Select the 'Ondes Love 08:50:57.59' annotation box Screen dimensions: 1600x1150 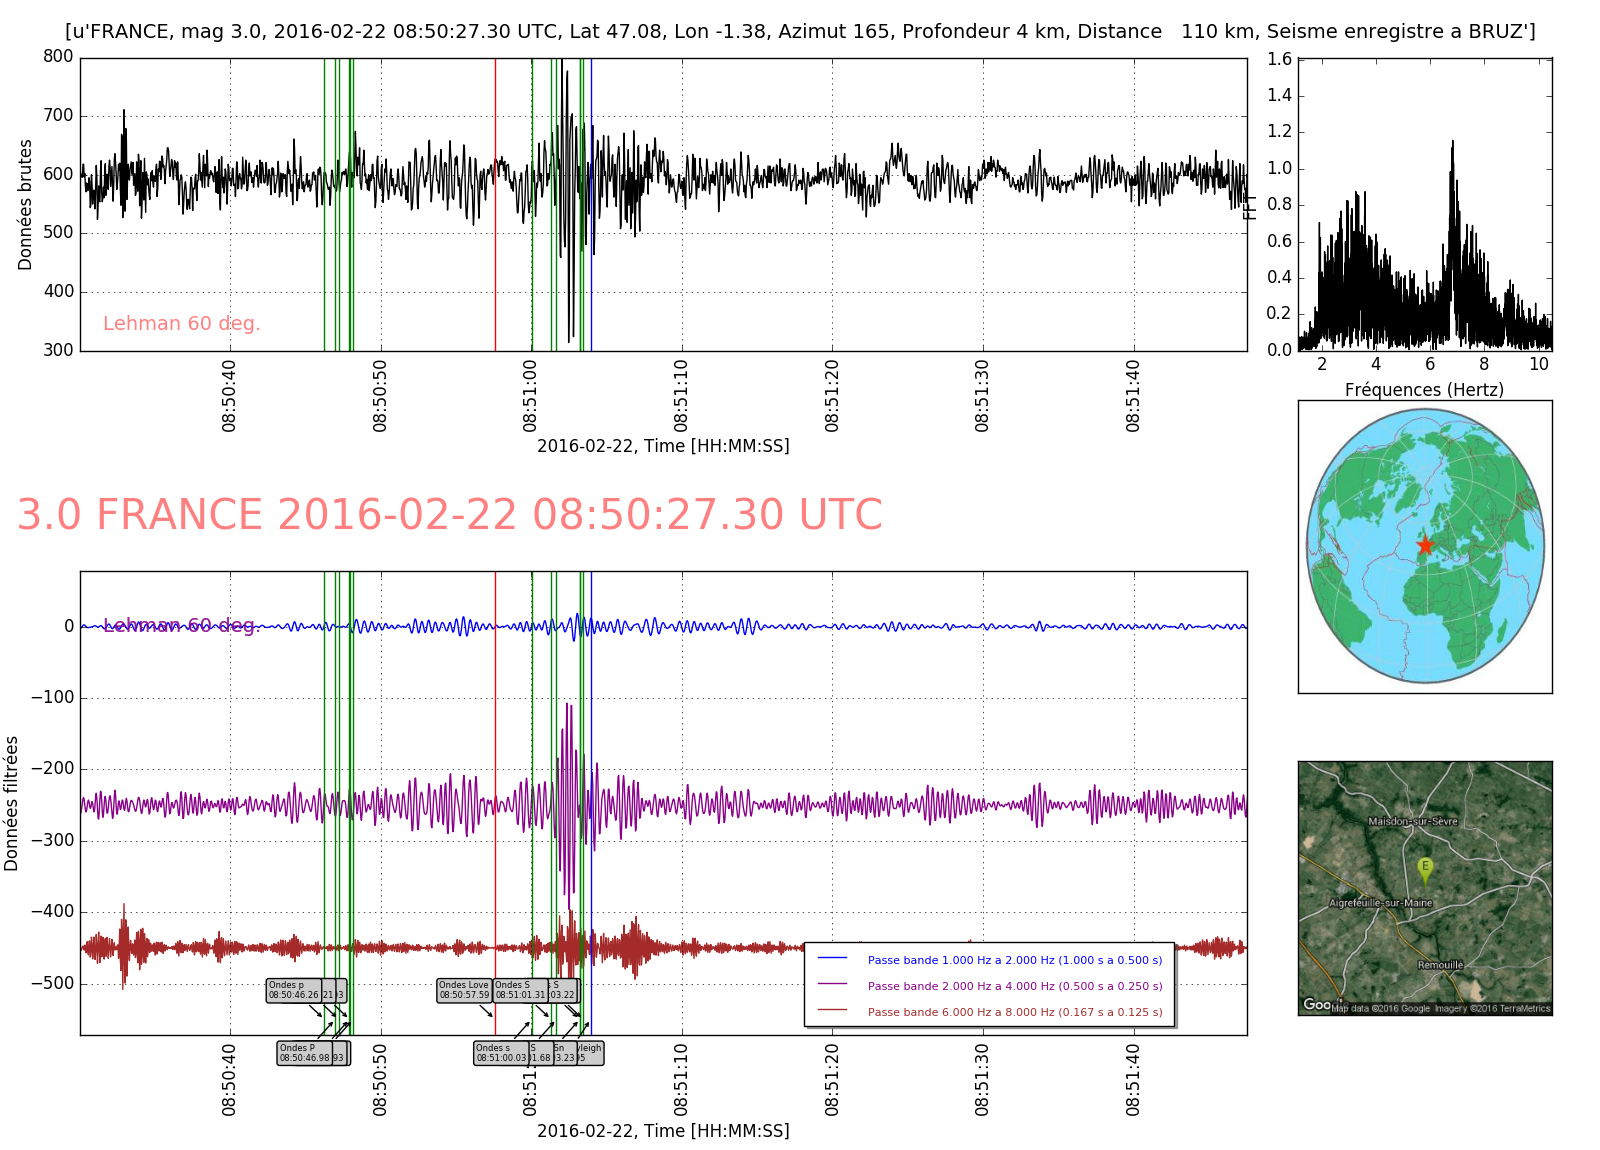tap(464, 990)
